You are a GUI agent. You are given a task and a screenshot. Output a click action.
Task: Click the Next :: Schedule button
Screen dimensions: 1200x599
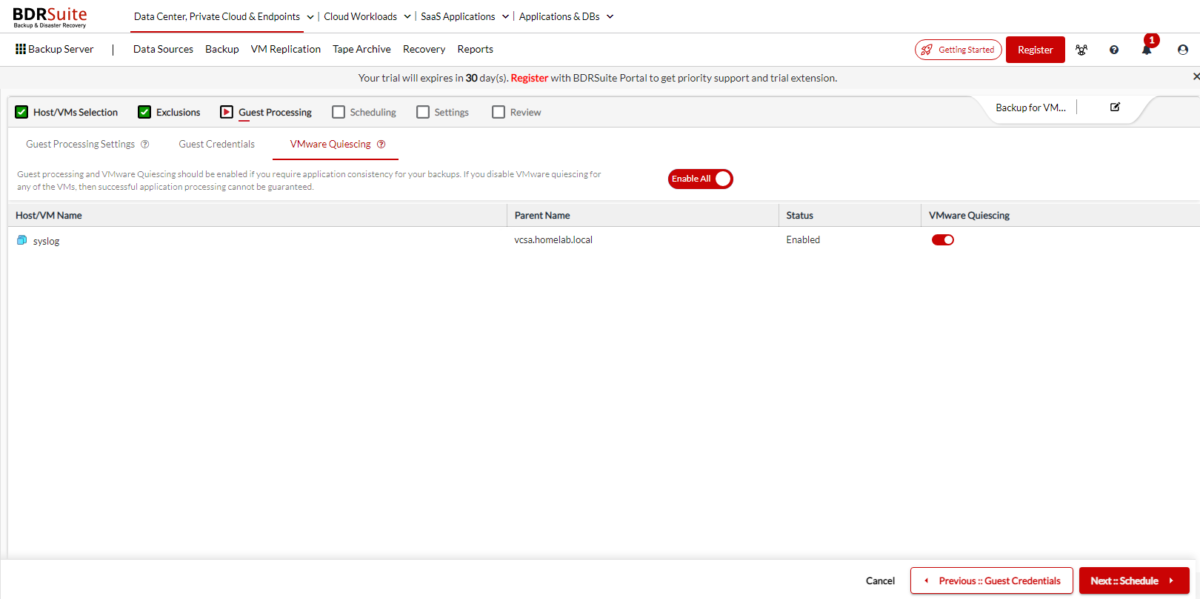point(1133,580)
